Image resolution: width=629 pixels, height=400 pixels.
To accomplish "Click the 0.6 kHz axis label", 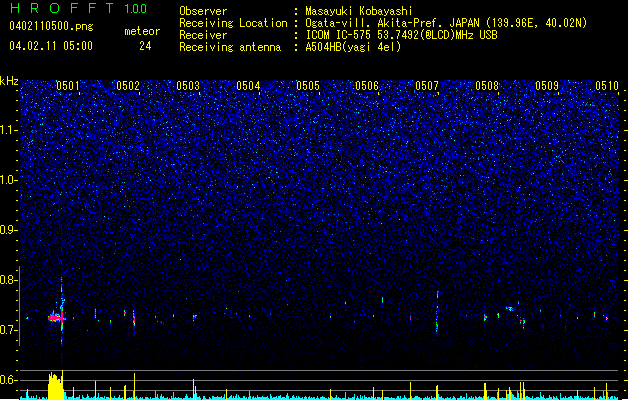I will tap(9, 380).
